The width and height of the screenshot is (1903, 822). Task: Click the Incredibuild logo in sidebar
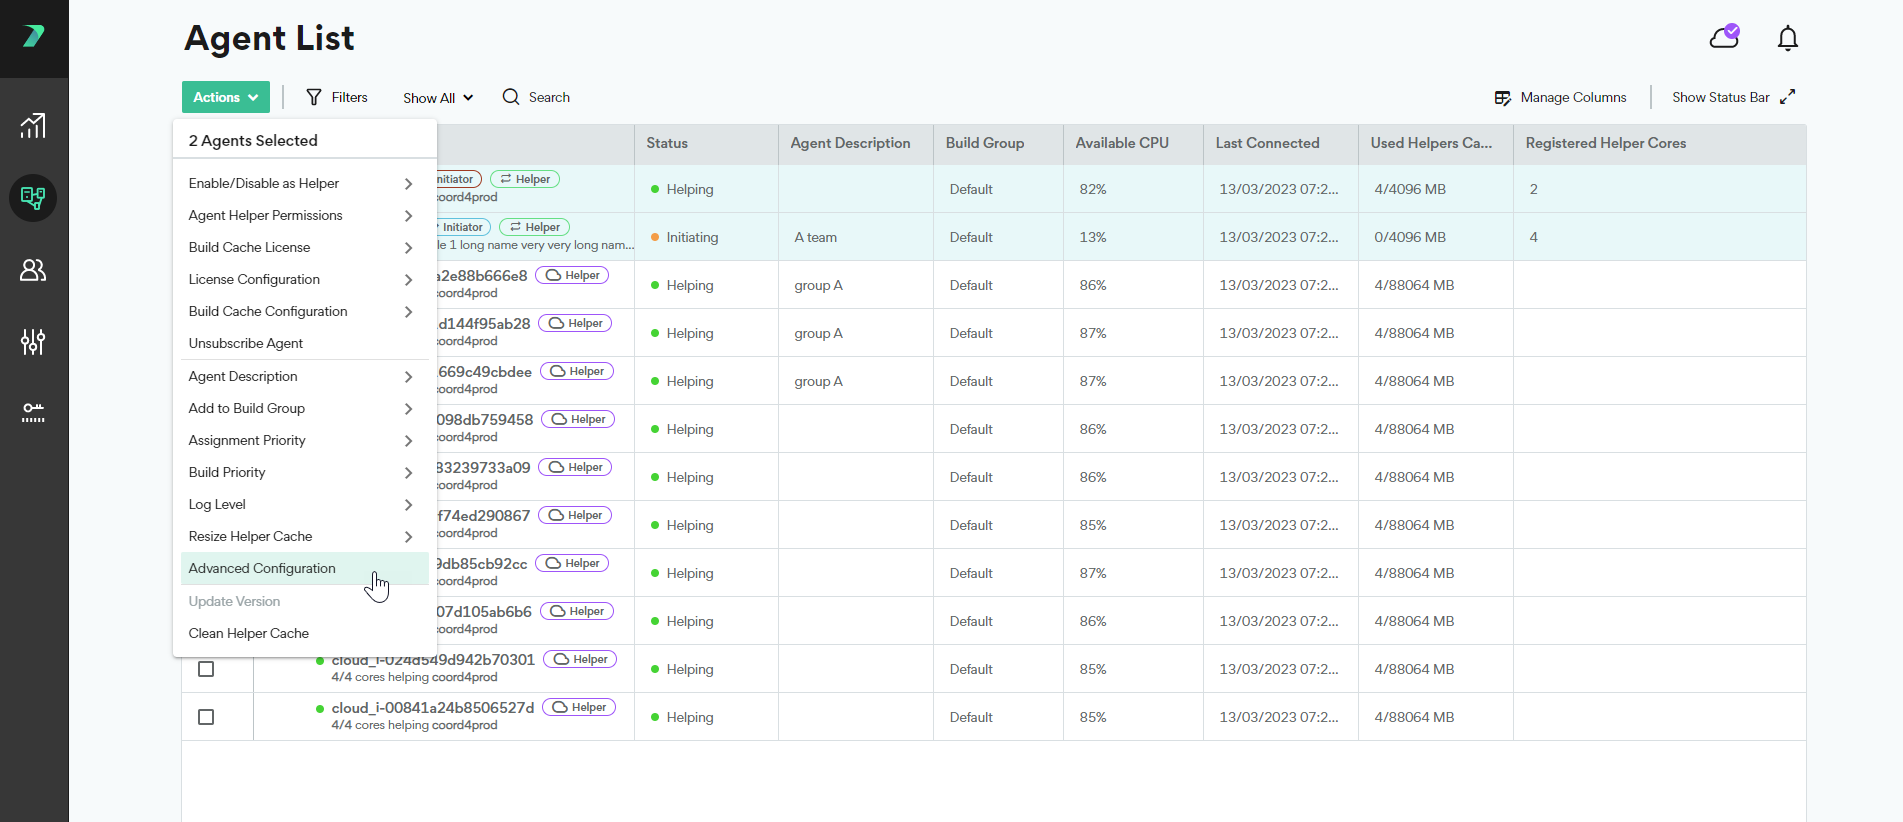click(x=33, y=37)
